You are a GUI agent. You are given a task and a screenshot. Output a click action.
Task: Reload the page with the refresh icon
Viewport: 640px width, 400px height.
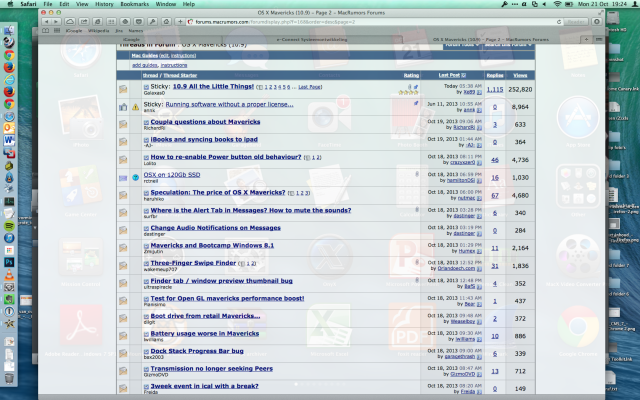coord(559,22)
